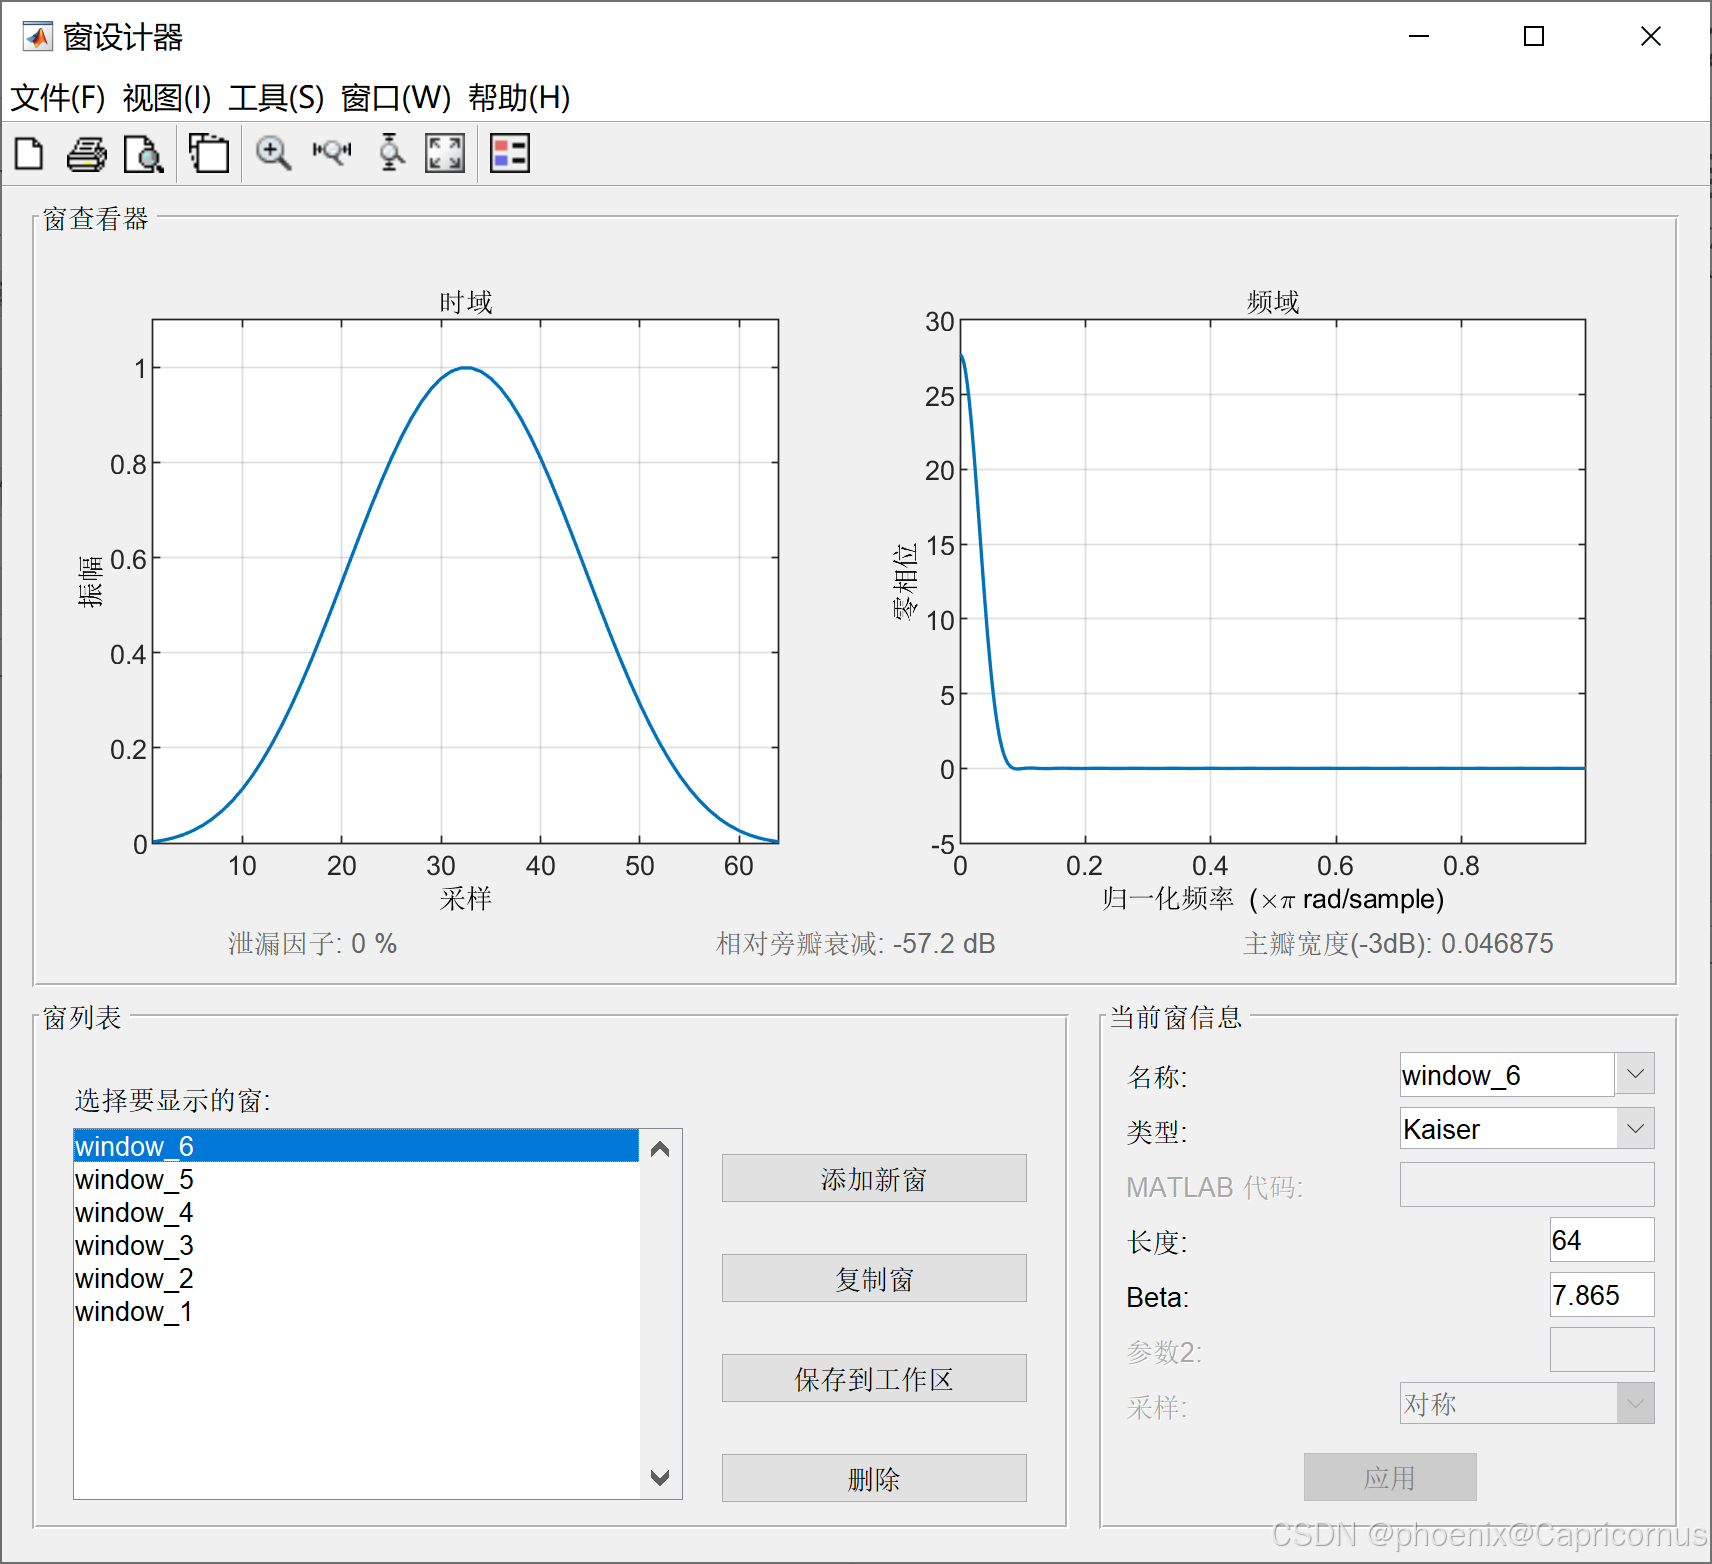The width and height of the screenshot is (1712, 1564).
Task: Click the 复制窗 button
Action: pos(874,1279)
